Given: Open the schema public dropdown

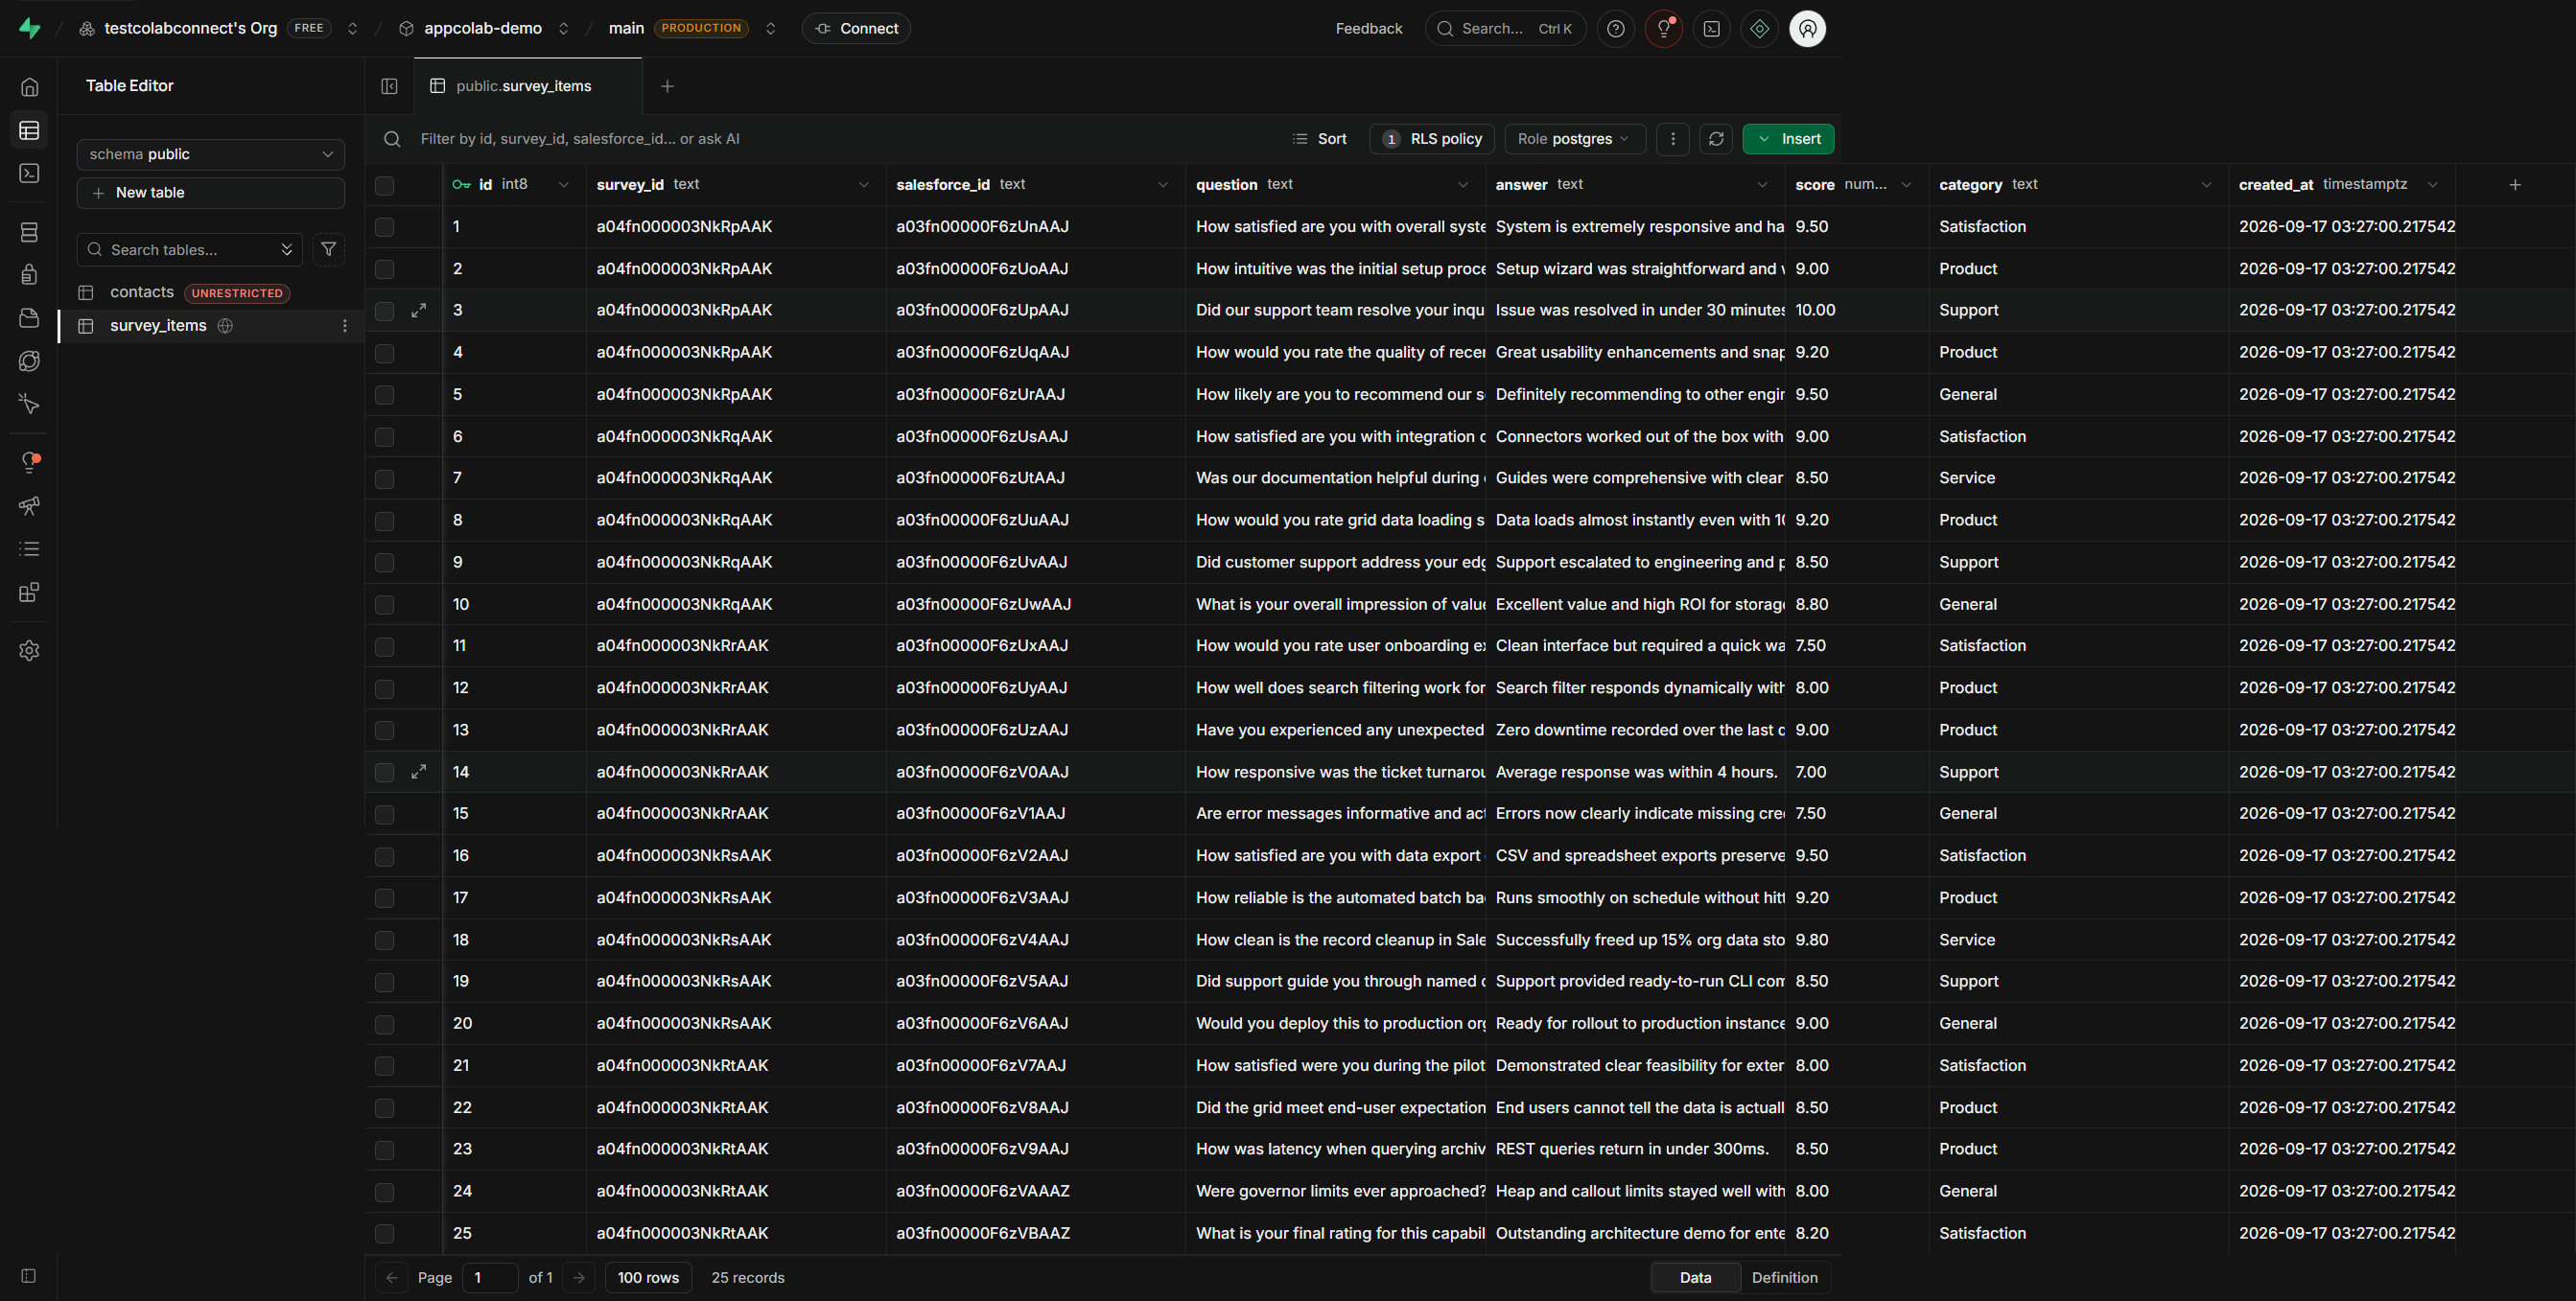Looking at the screenshot, I should 210,154.
